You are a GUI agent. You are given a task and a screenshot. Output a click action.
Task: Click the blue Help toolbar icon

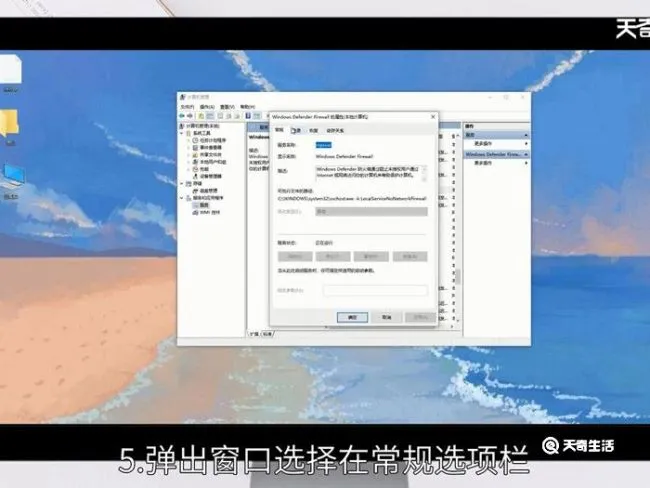coord(248,116)
